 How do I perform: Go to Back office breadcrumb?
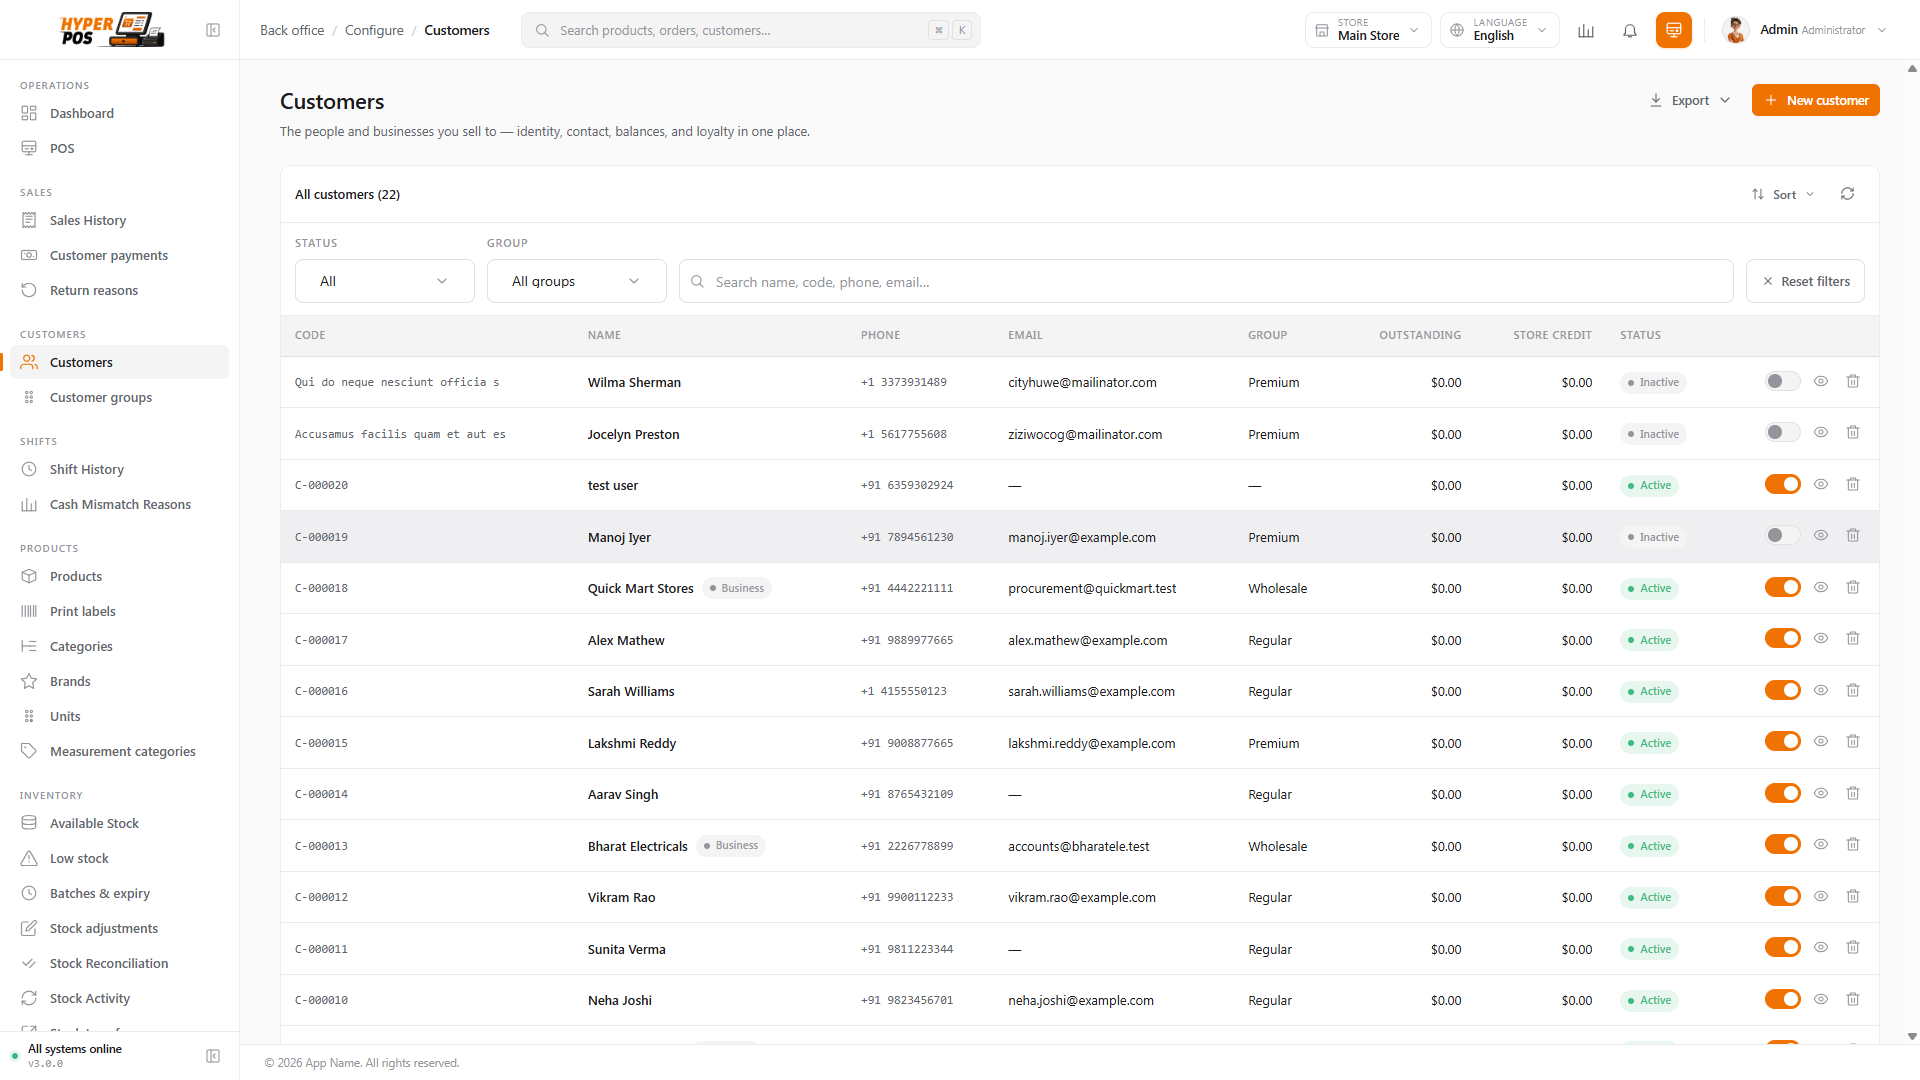292,30
